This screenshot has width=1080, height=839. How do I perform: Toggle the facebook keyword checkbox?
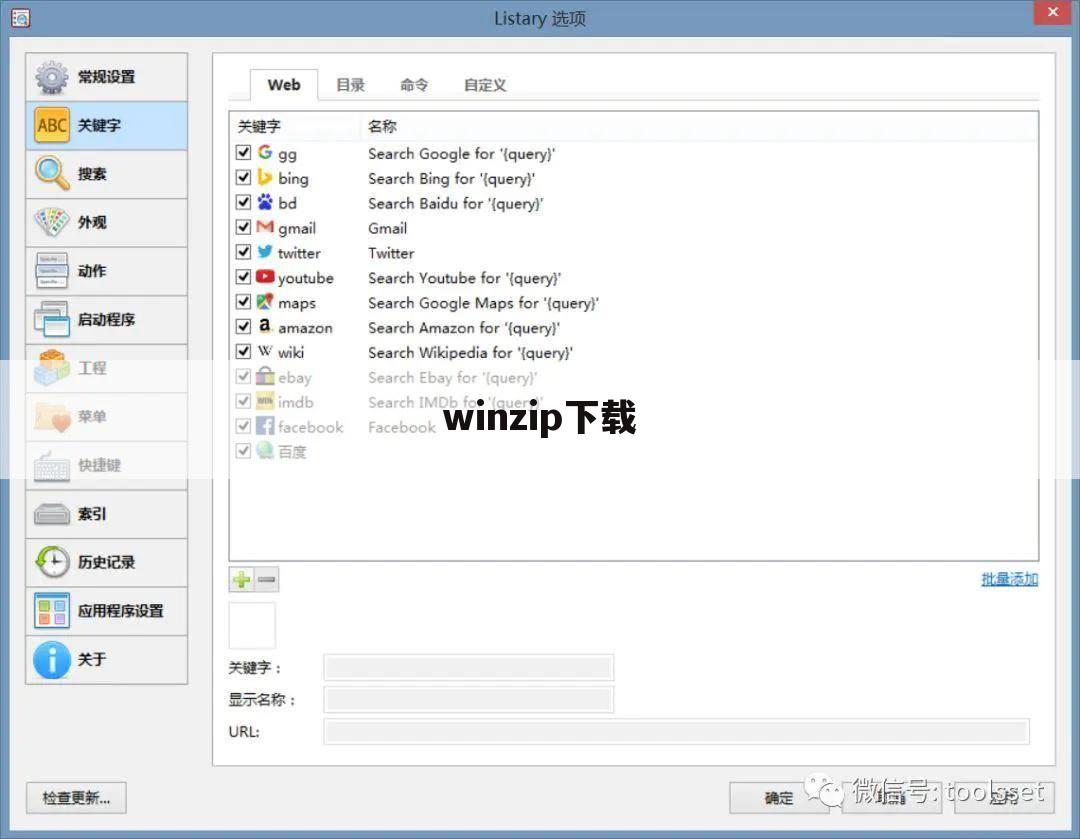243,426
